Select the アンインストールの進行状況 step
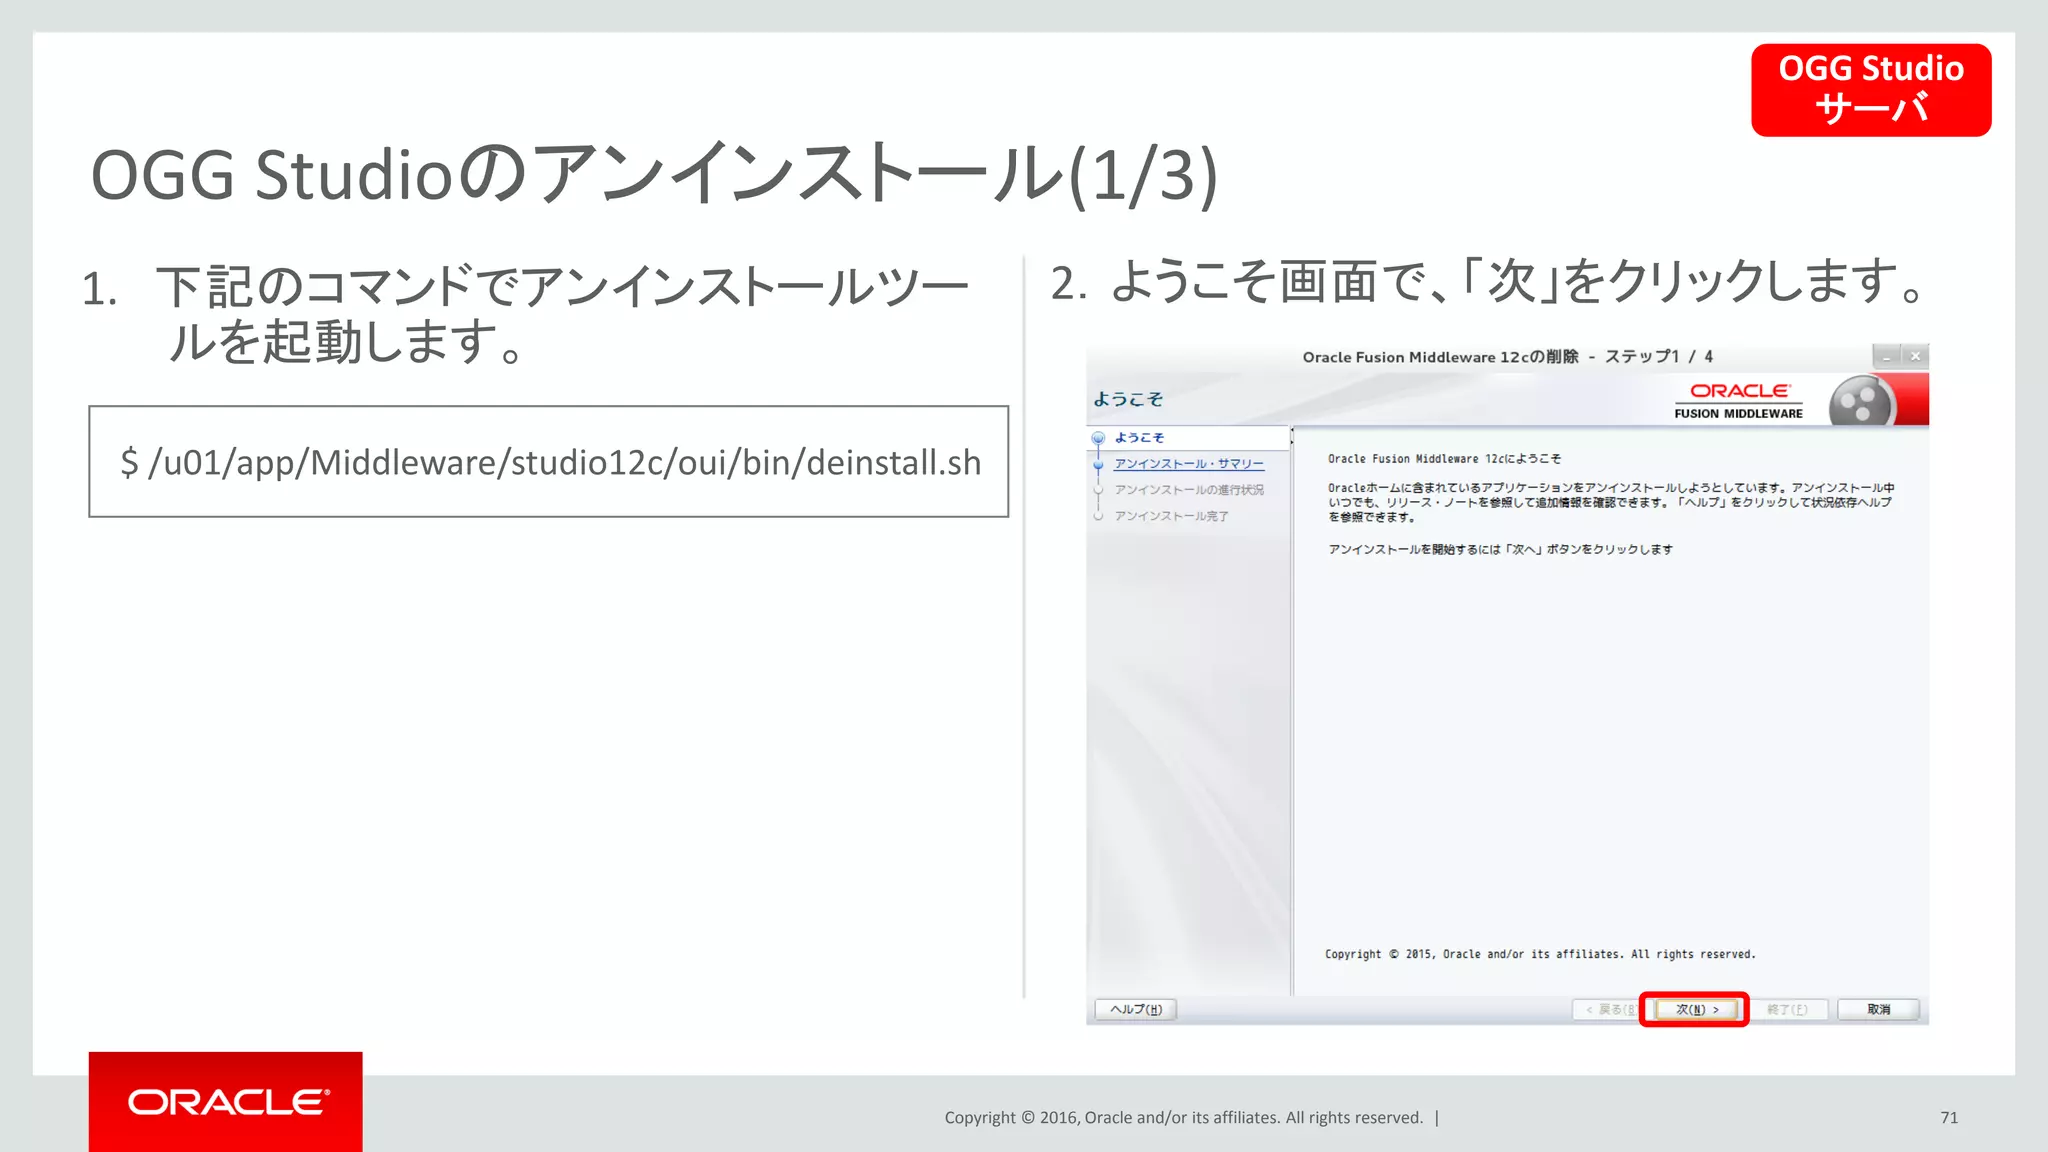The height and width of the screenshot is (1152, 2048). [1189, 490]
